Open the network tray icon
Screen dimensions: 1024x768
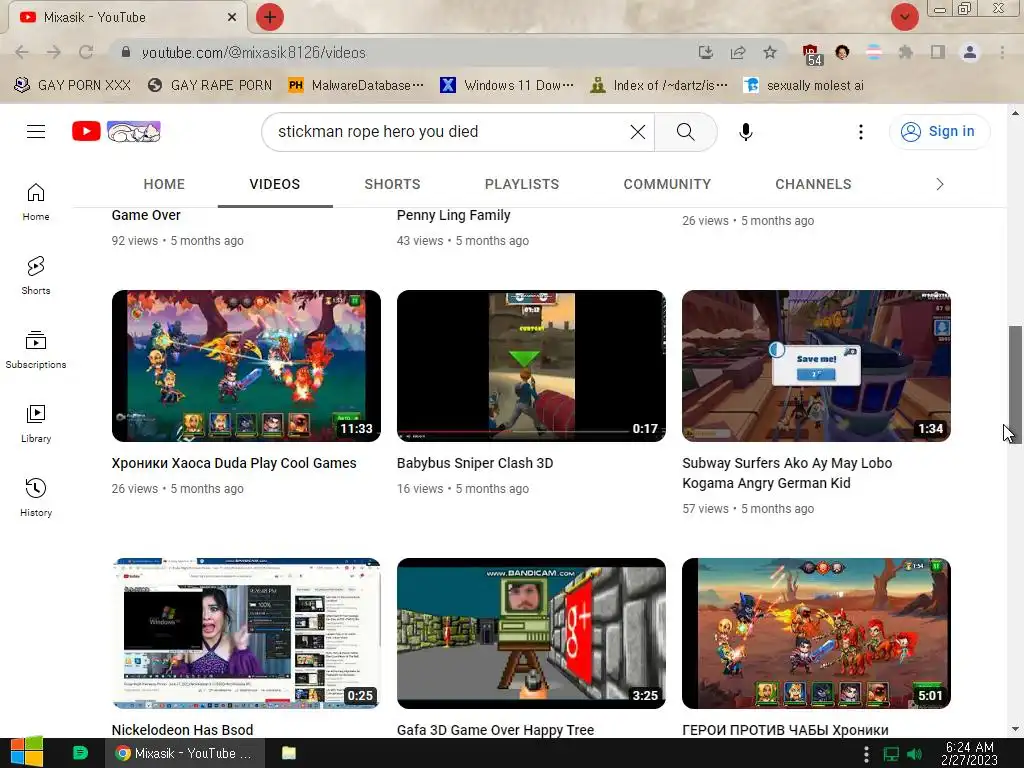pyautogui.click(x=891, y=754)
